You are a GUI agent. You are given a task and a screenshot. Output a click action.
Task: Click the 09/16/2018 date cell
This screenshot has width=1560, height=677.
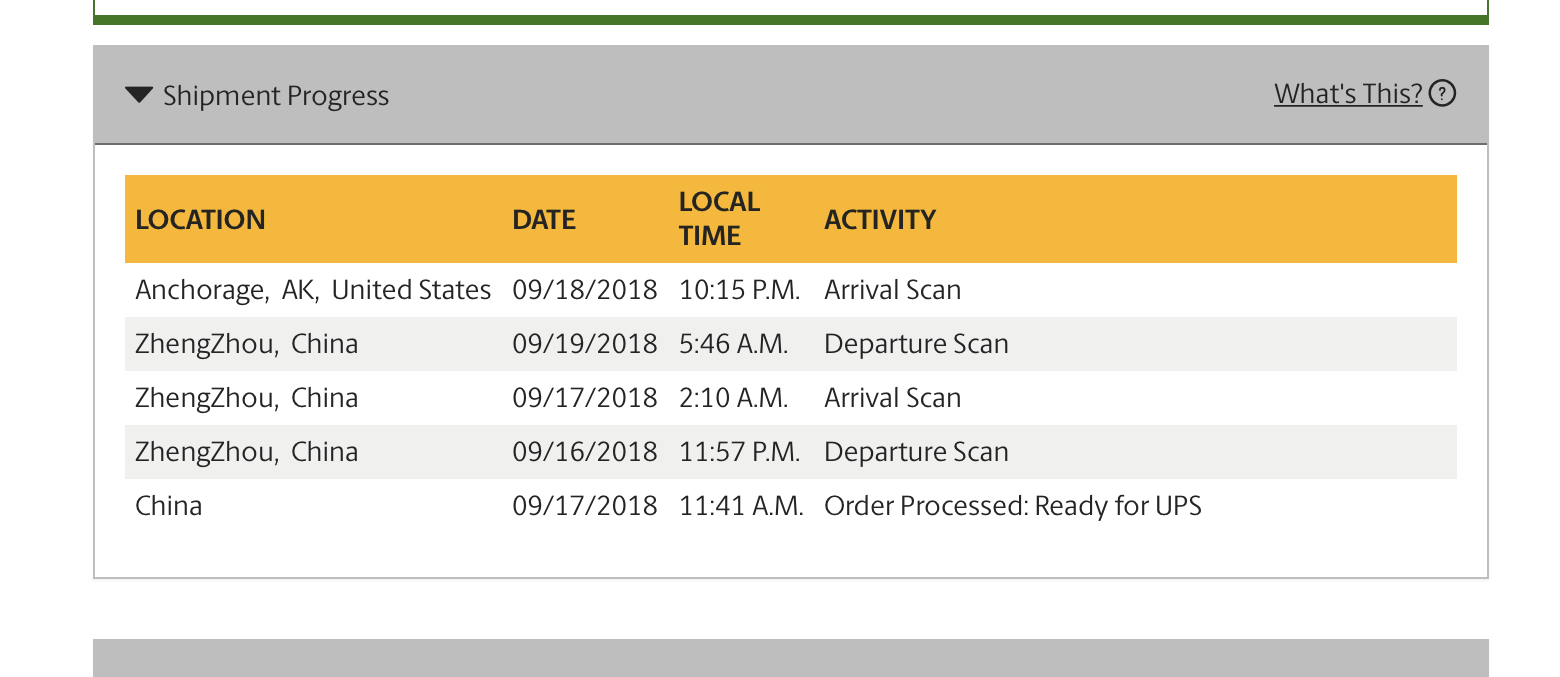click(585, 452)
